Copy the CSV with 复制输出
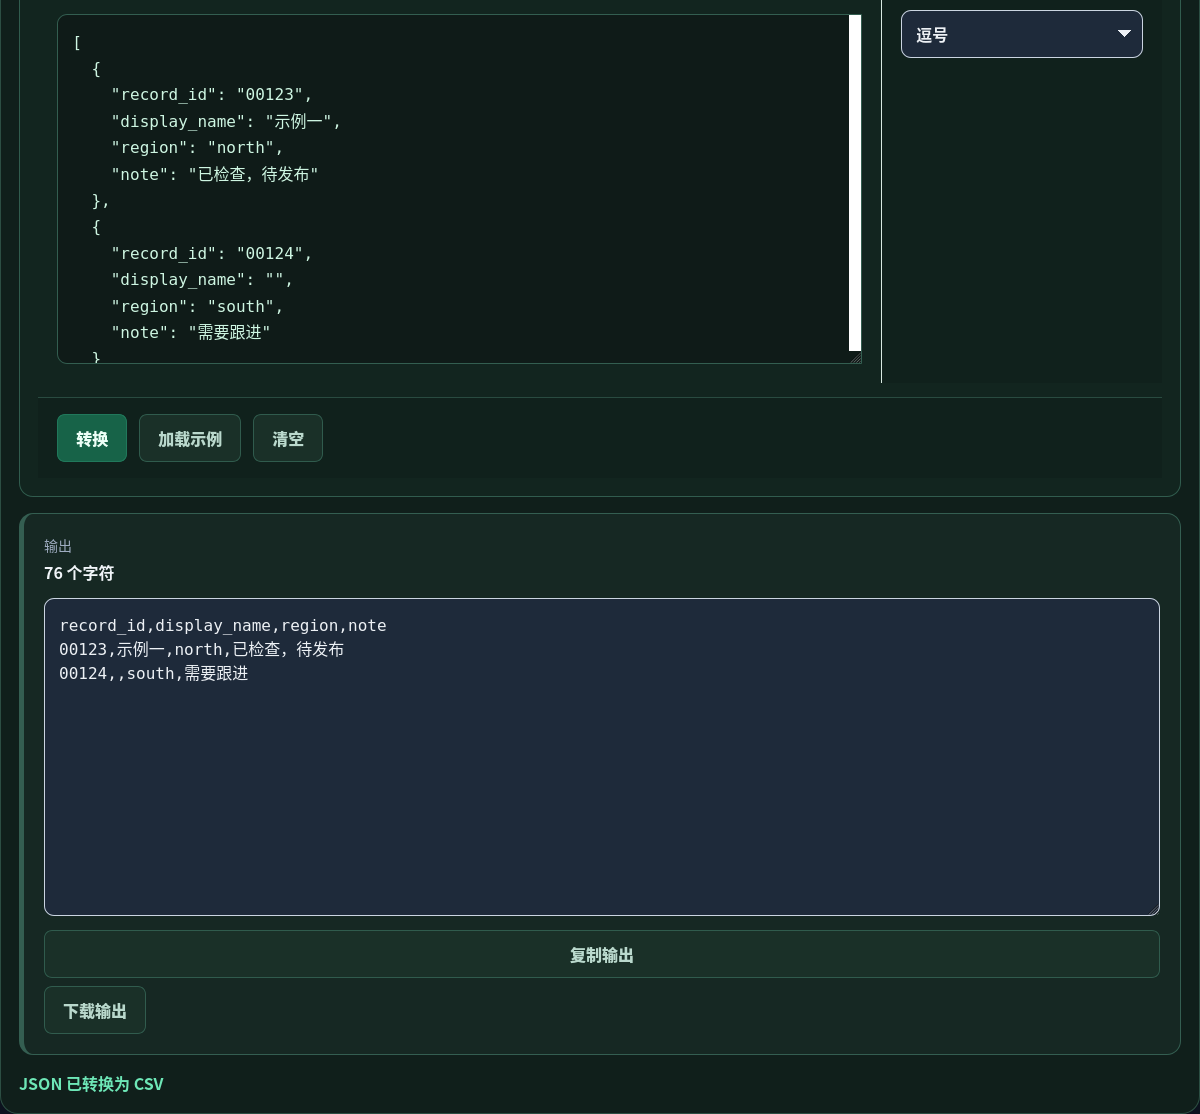Screen dimensions: 1200x1114 click(602, 954)
